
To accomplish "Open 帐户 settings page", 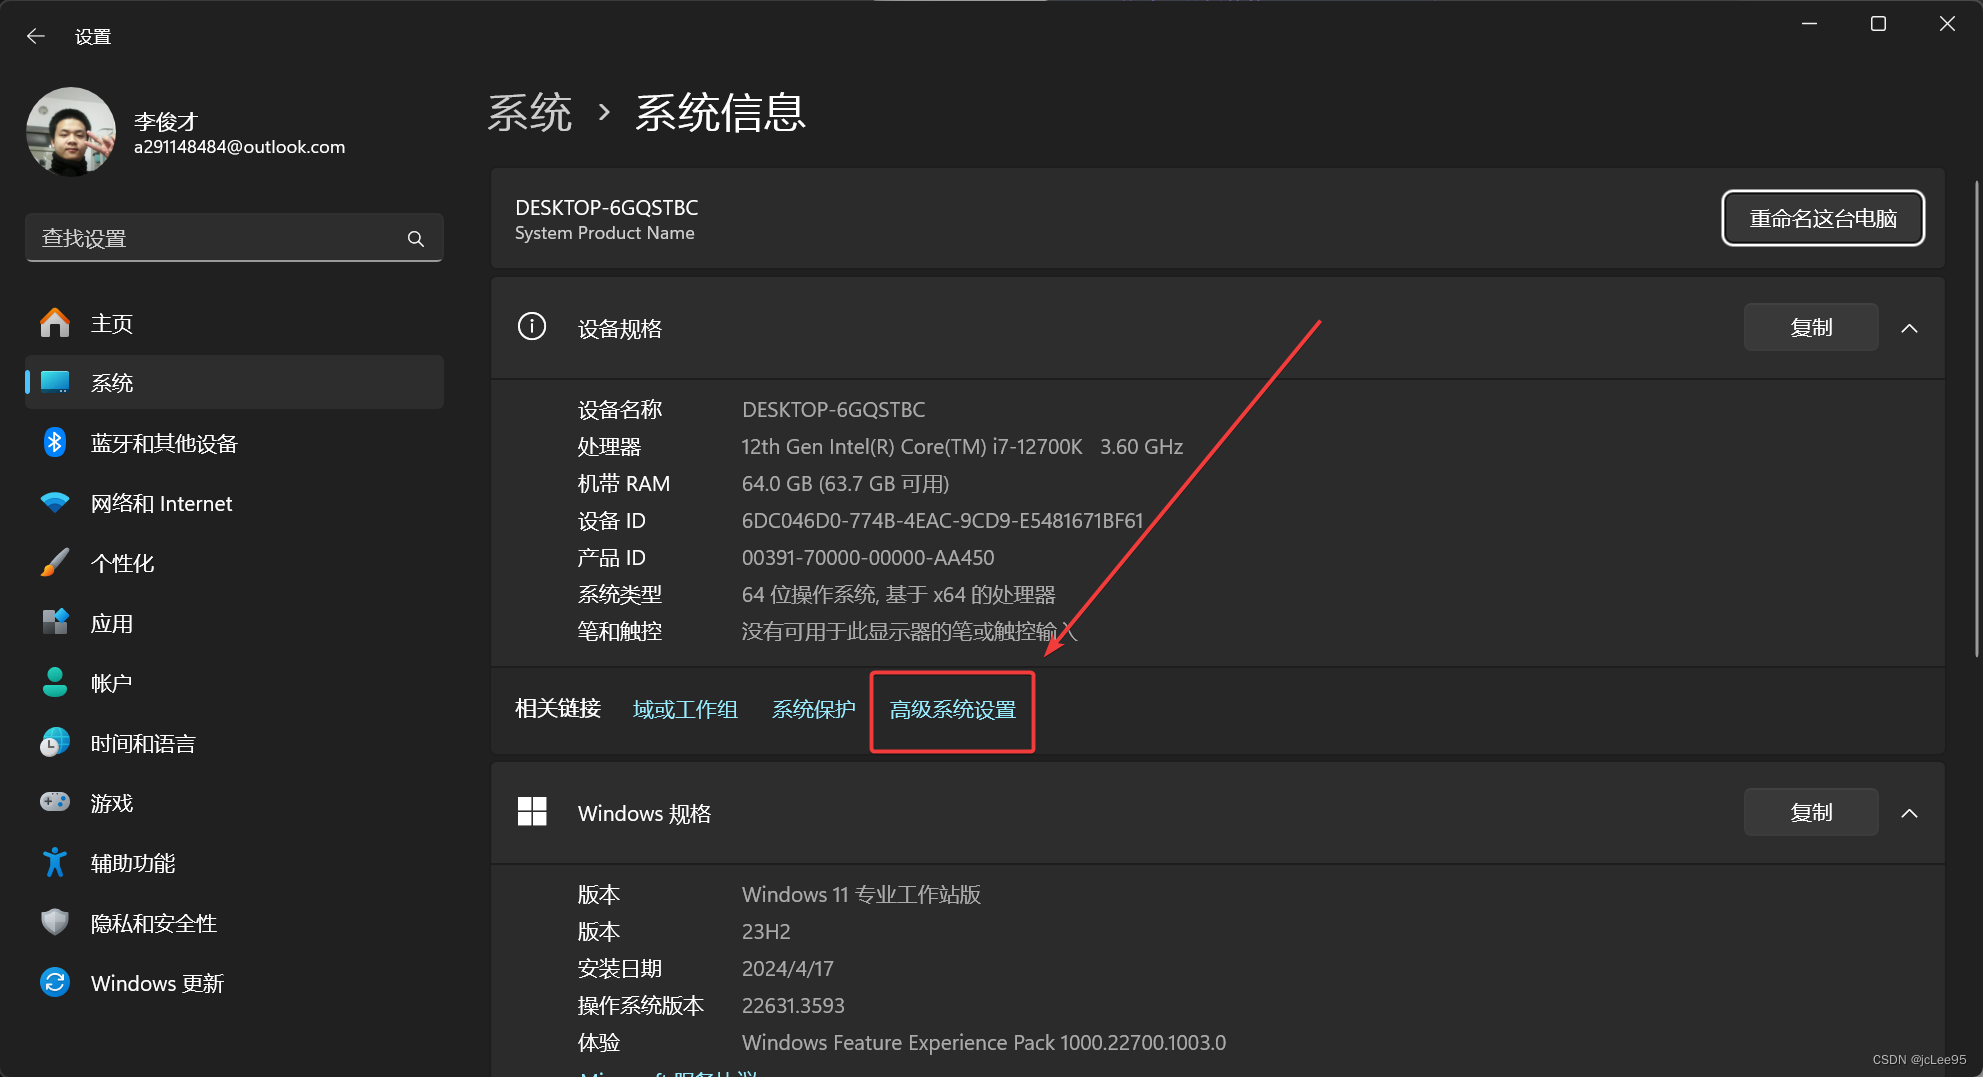I will [x=234, y=682].
